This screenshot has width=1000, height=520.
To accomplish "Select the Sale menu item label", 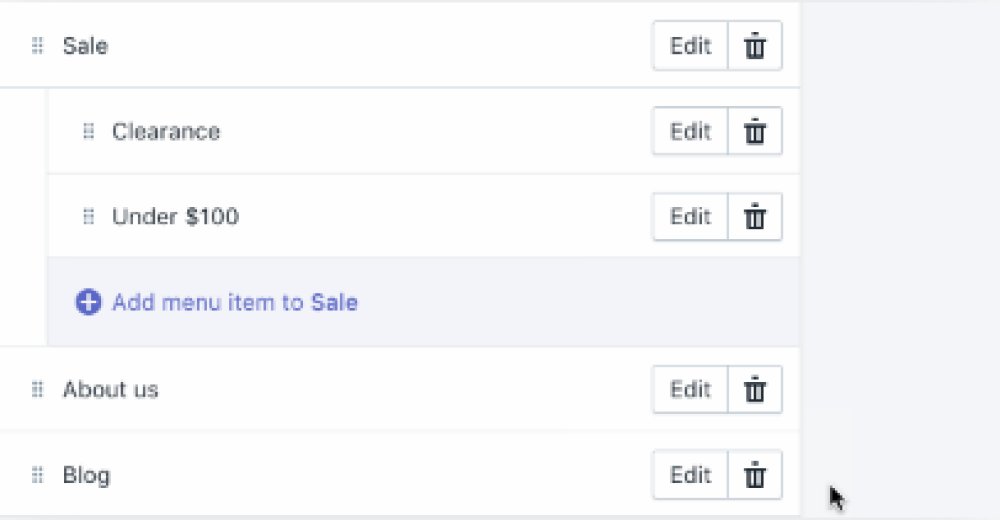I will point(85,46).
